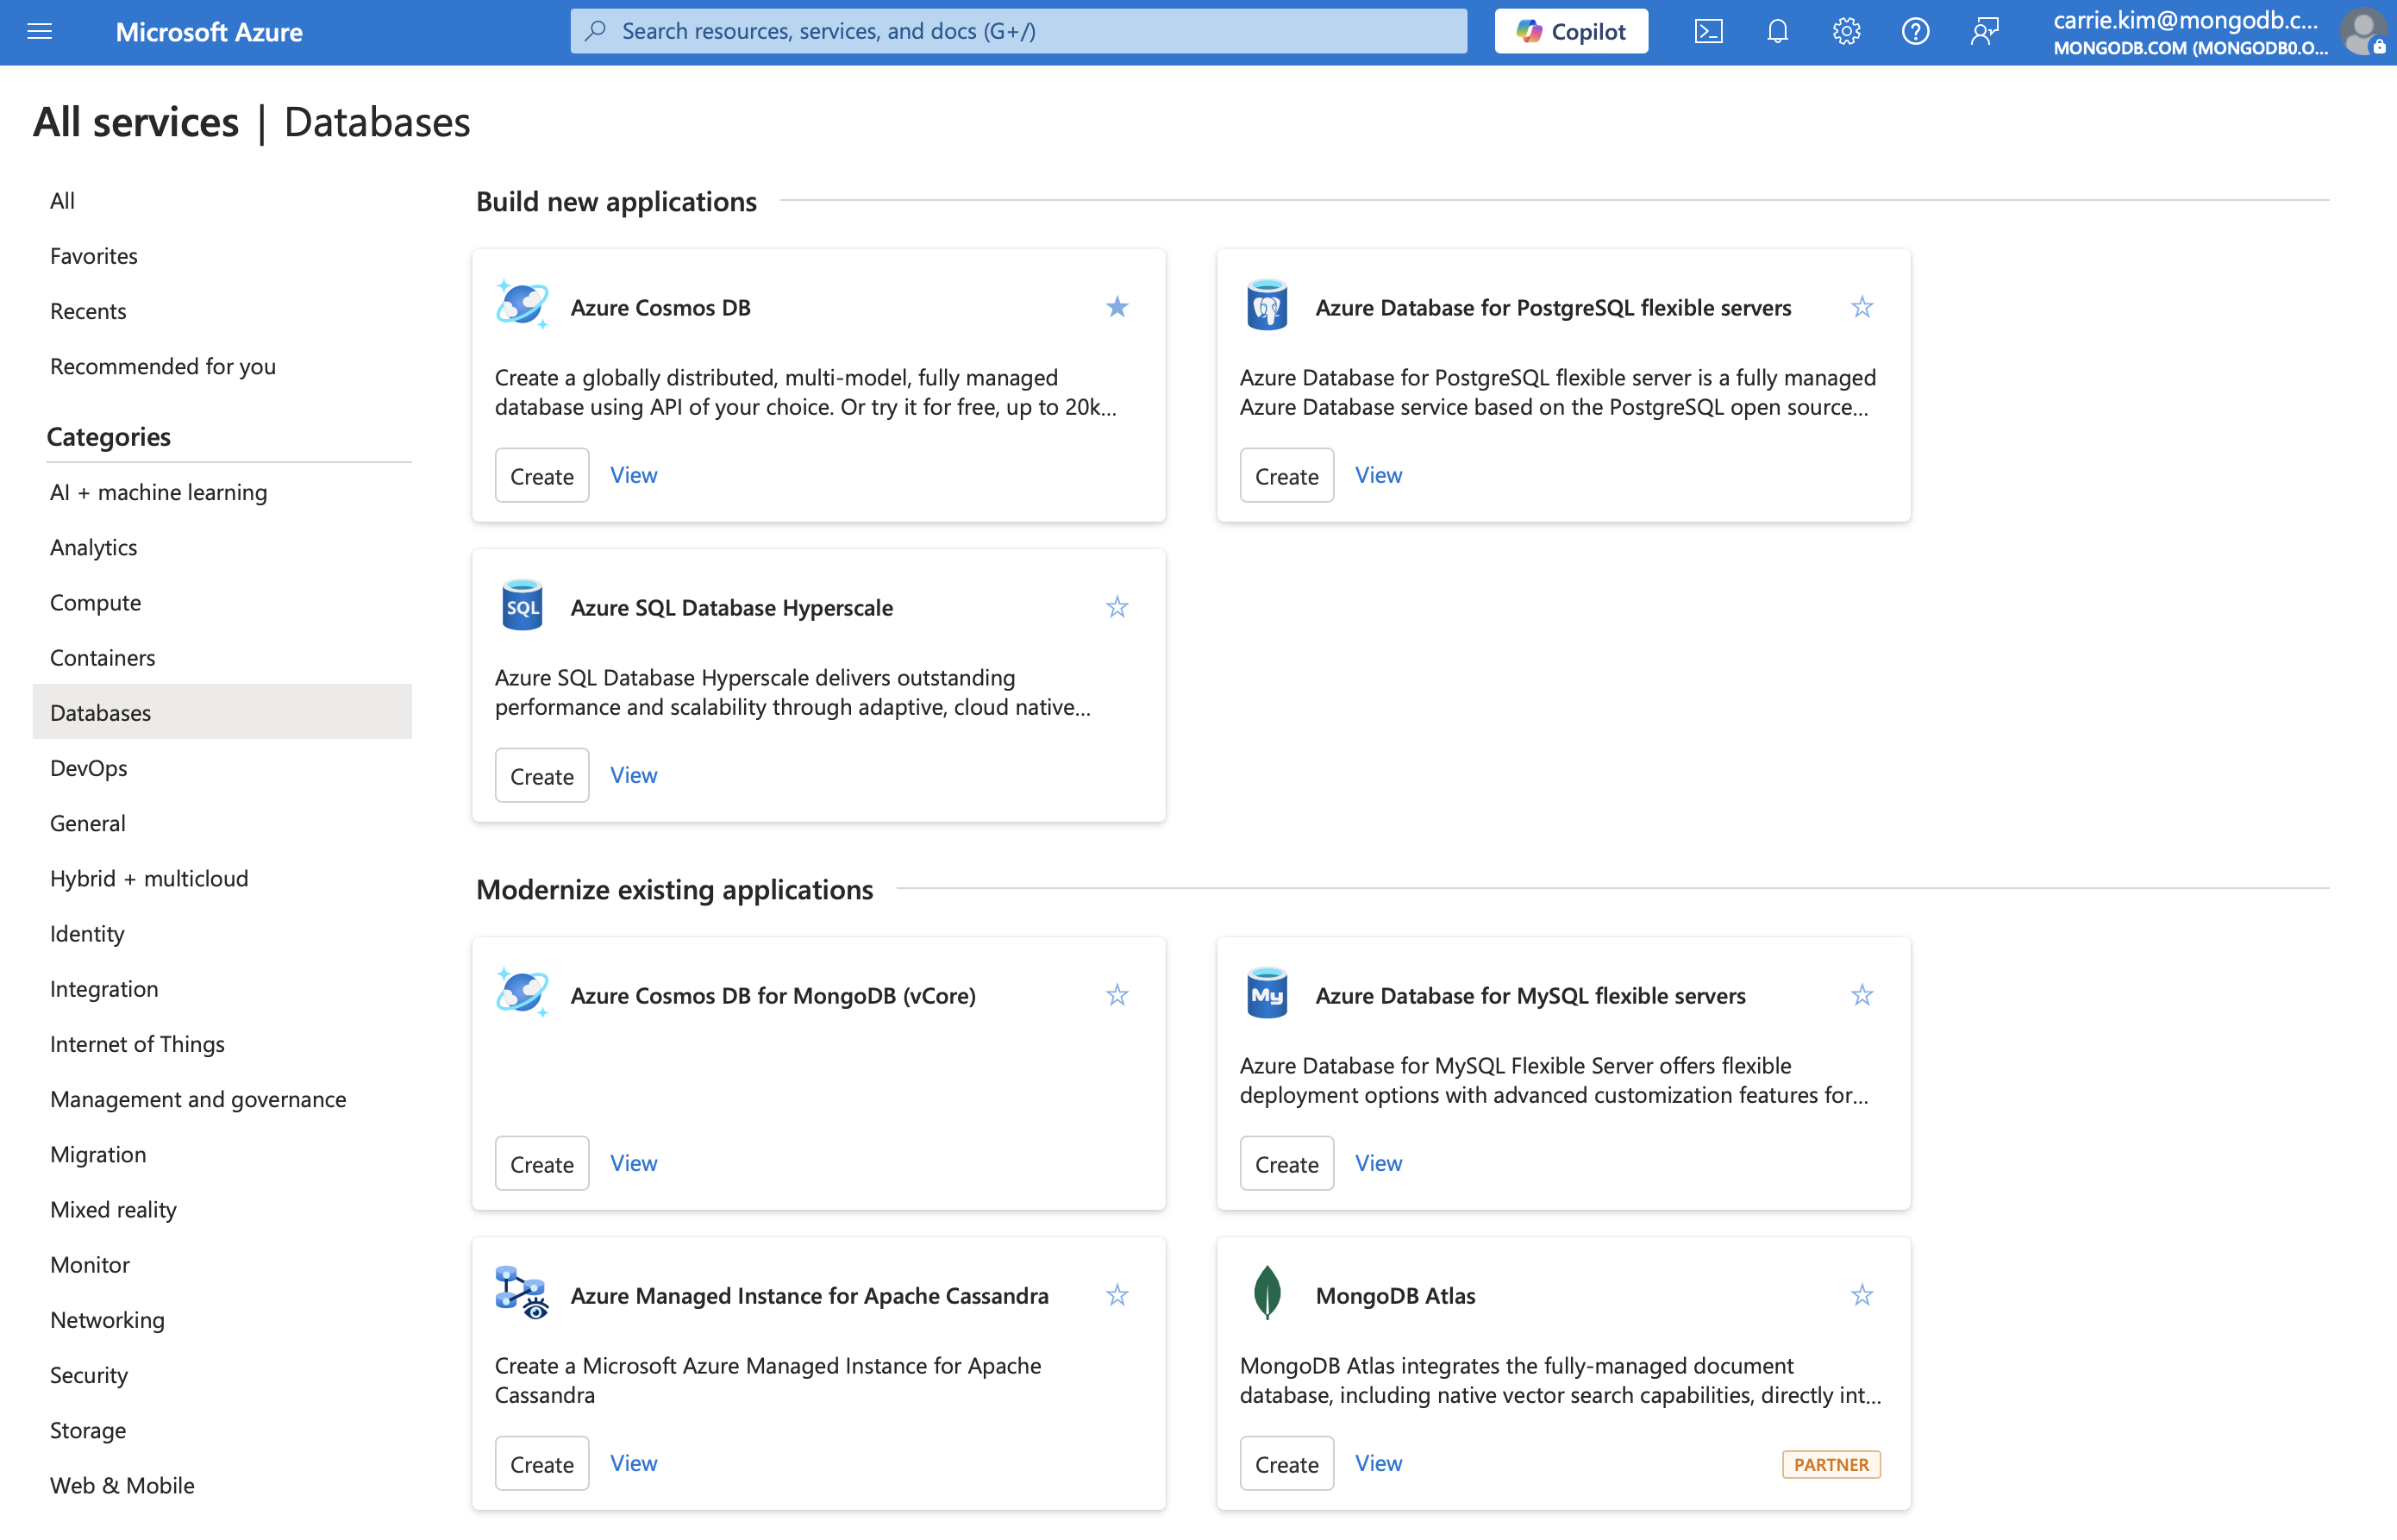Click the MongoDB Atlas leaf icon

tap(1266, 1292)
